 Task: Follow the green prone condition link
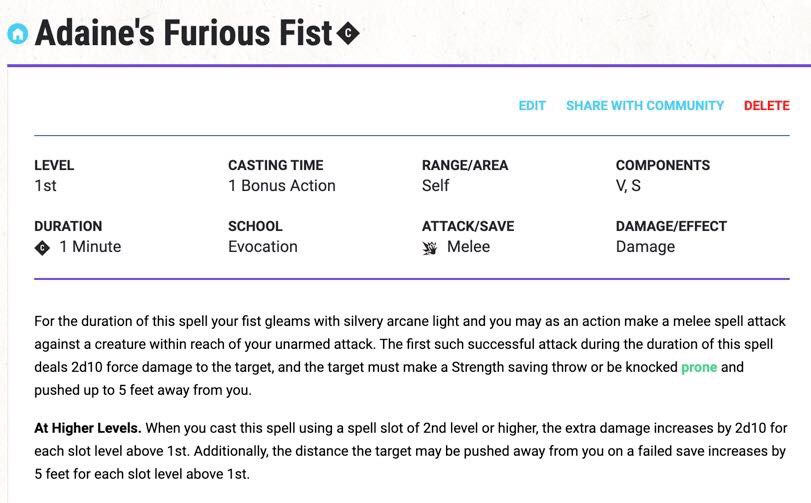click(699, 367)
